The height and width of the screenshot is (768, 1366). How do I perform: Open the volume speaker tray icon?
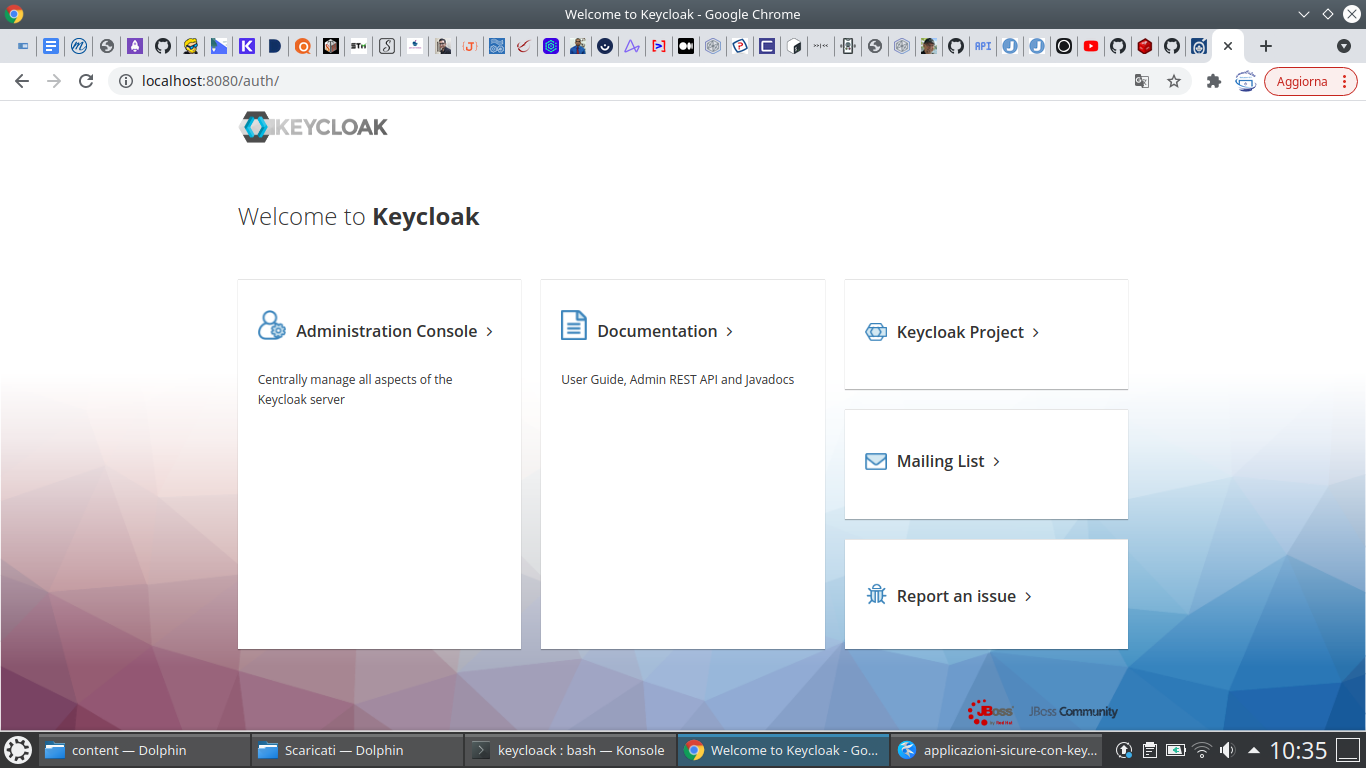coord(1227,750)
